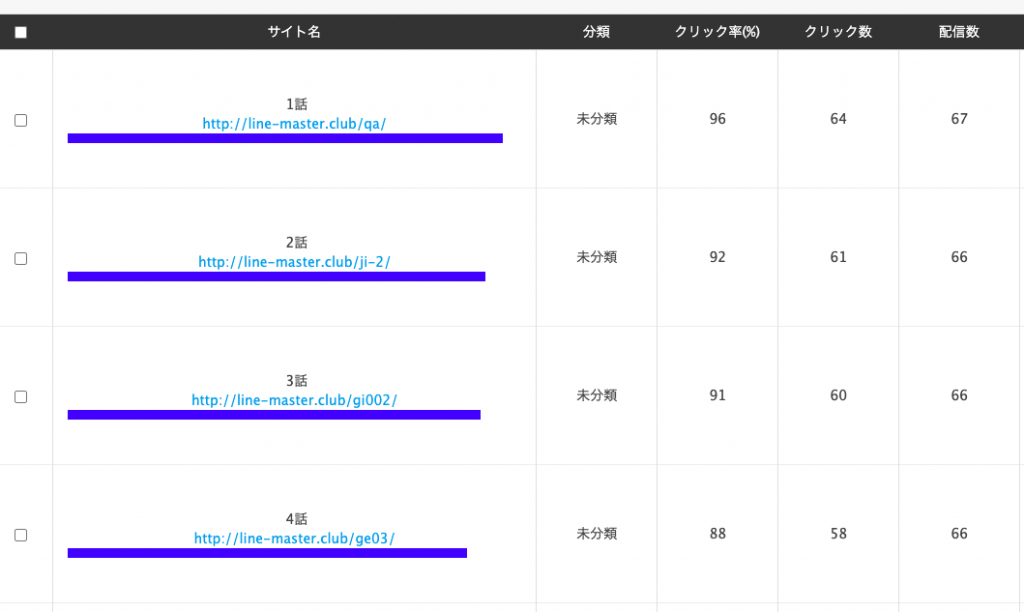The width and height of the screenshot is (1024, 612).
Task: Click the blue rate bar under 1話
Action: (285, 138)
